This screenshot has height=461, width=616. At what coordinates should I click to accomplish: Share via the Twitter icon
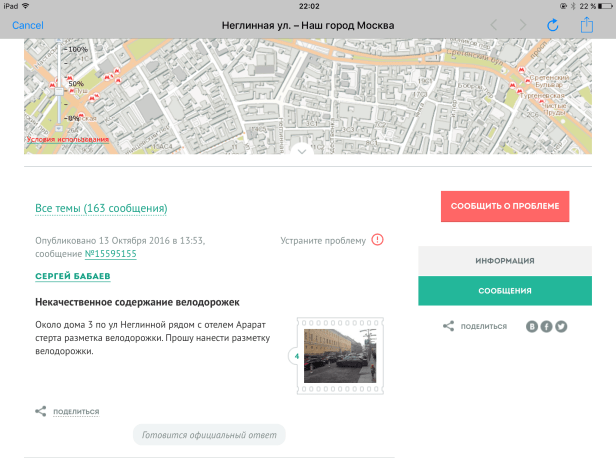(561, 326)
